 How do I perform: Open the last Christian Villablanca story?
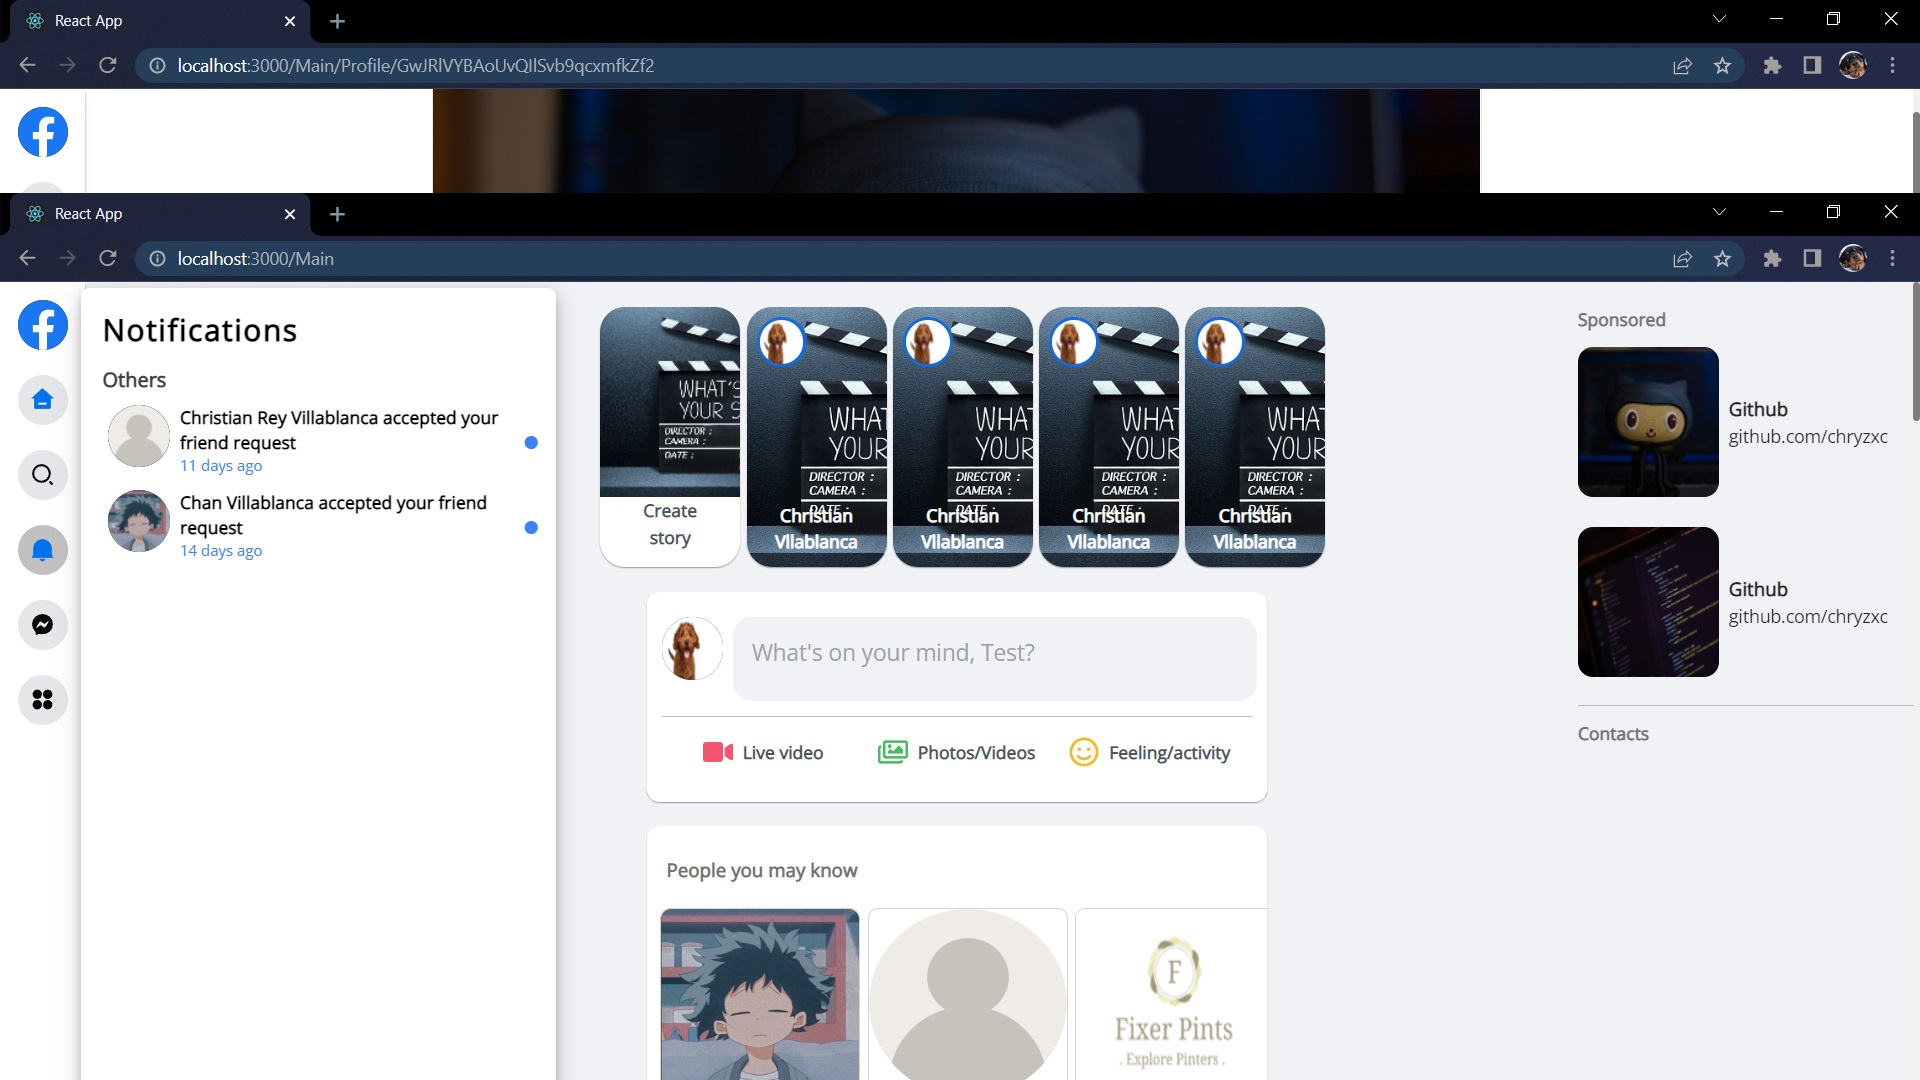point(1255,437)
